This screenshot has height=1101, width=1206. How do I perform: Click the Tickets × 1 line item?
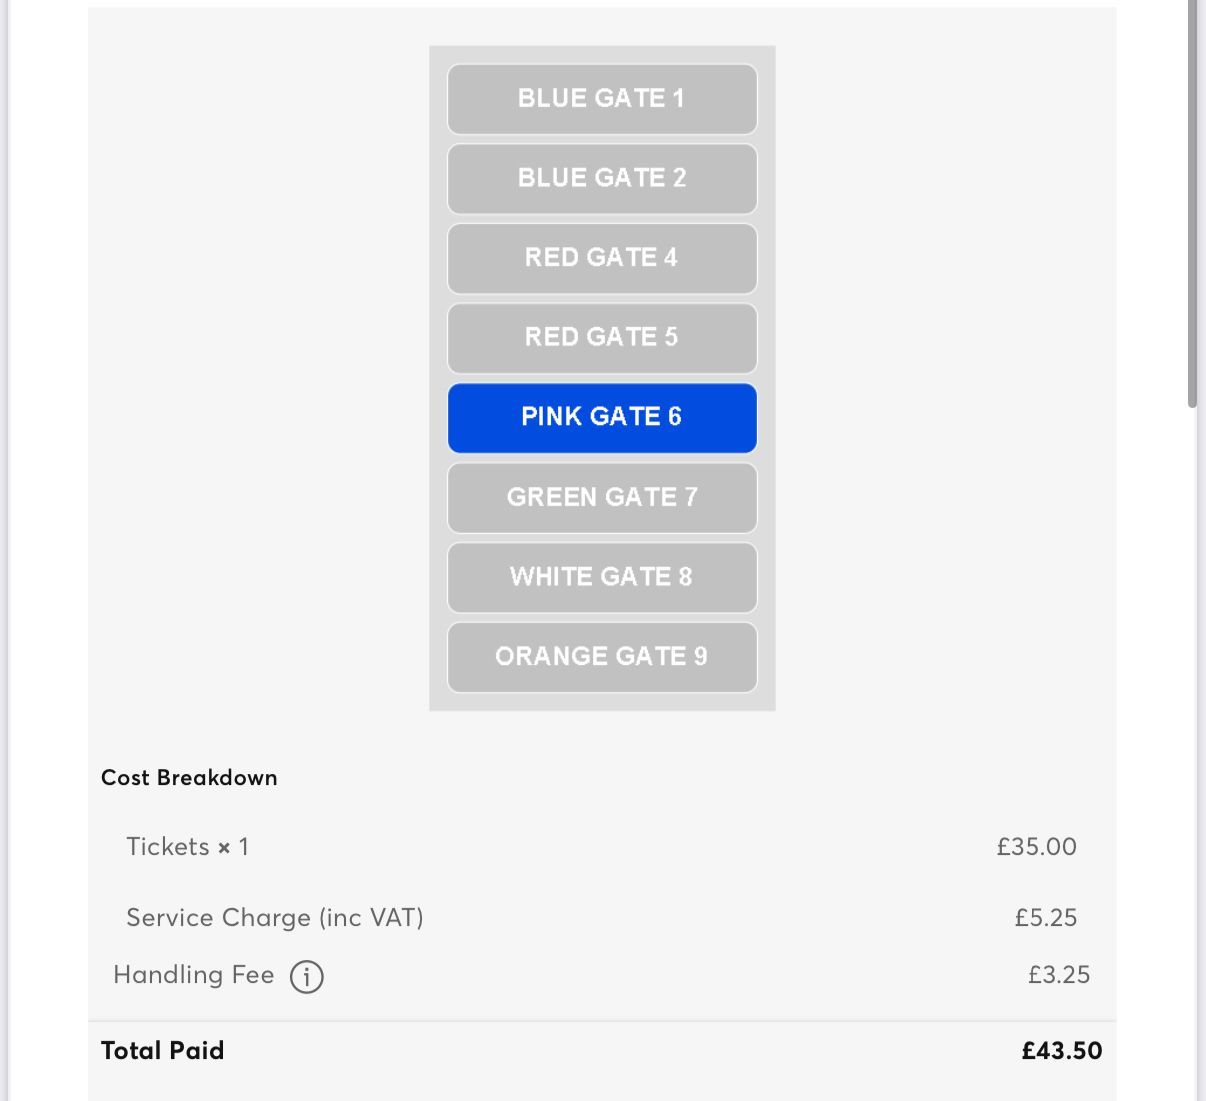pyautogui.click(x=187, y=847)
